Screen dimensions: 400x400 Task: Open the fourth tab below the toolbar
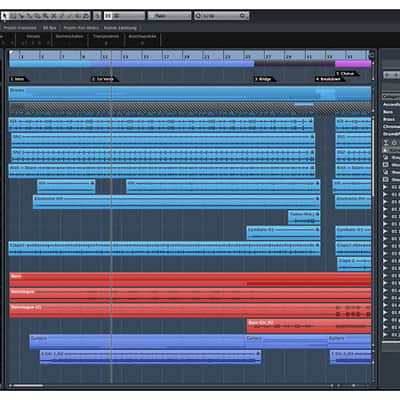[x=120, y=28]
